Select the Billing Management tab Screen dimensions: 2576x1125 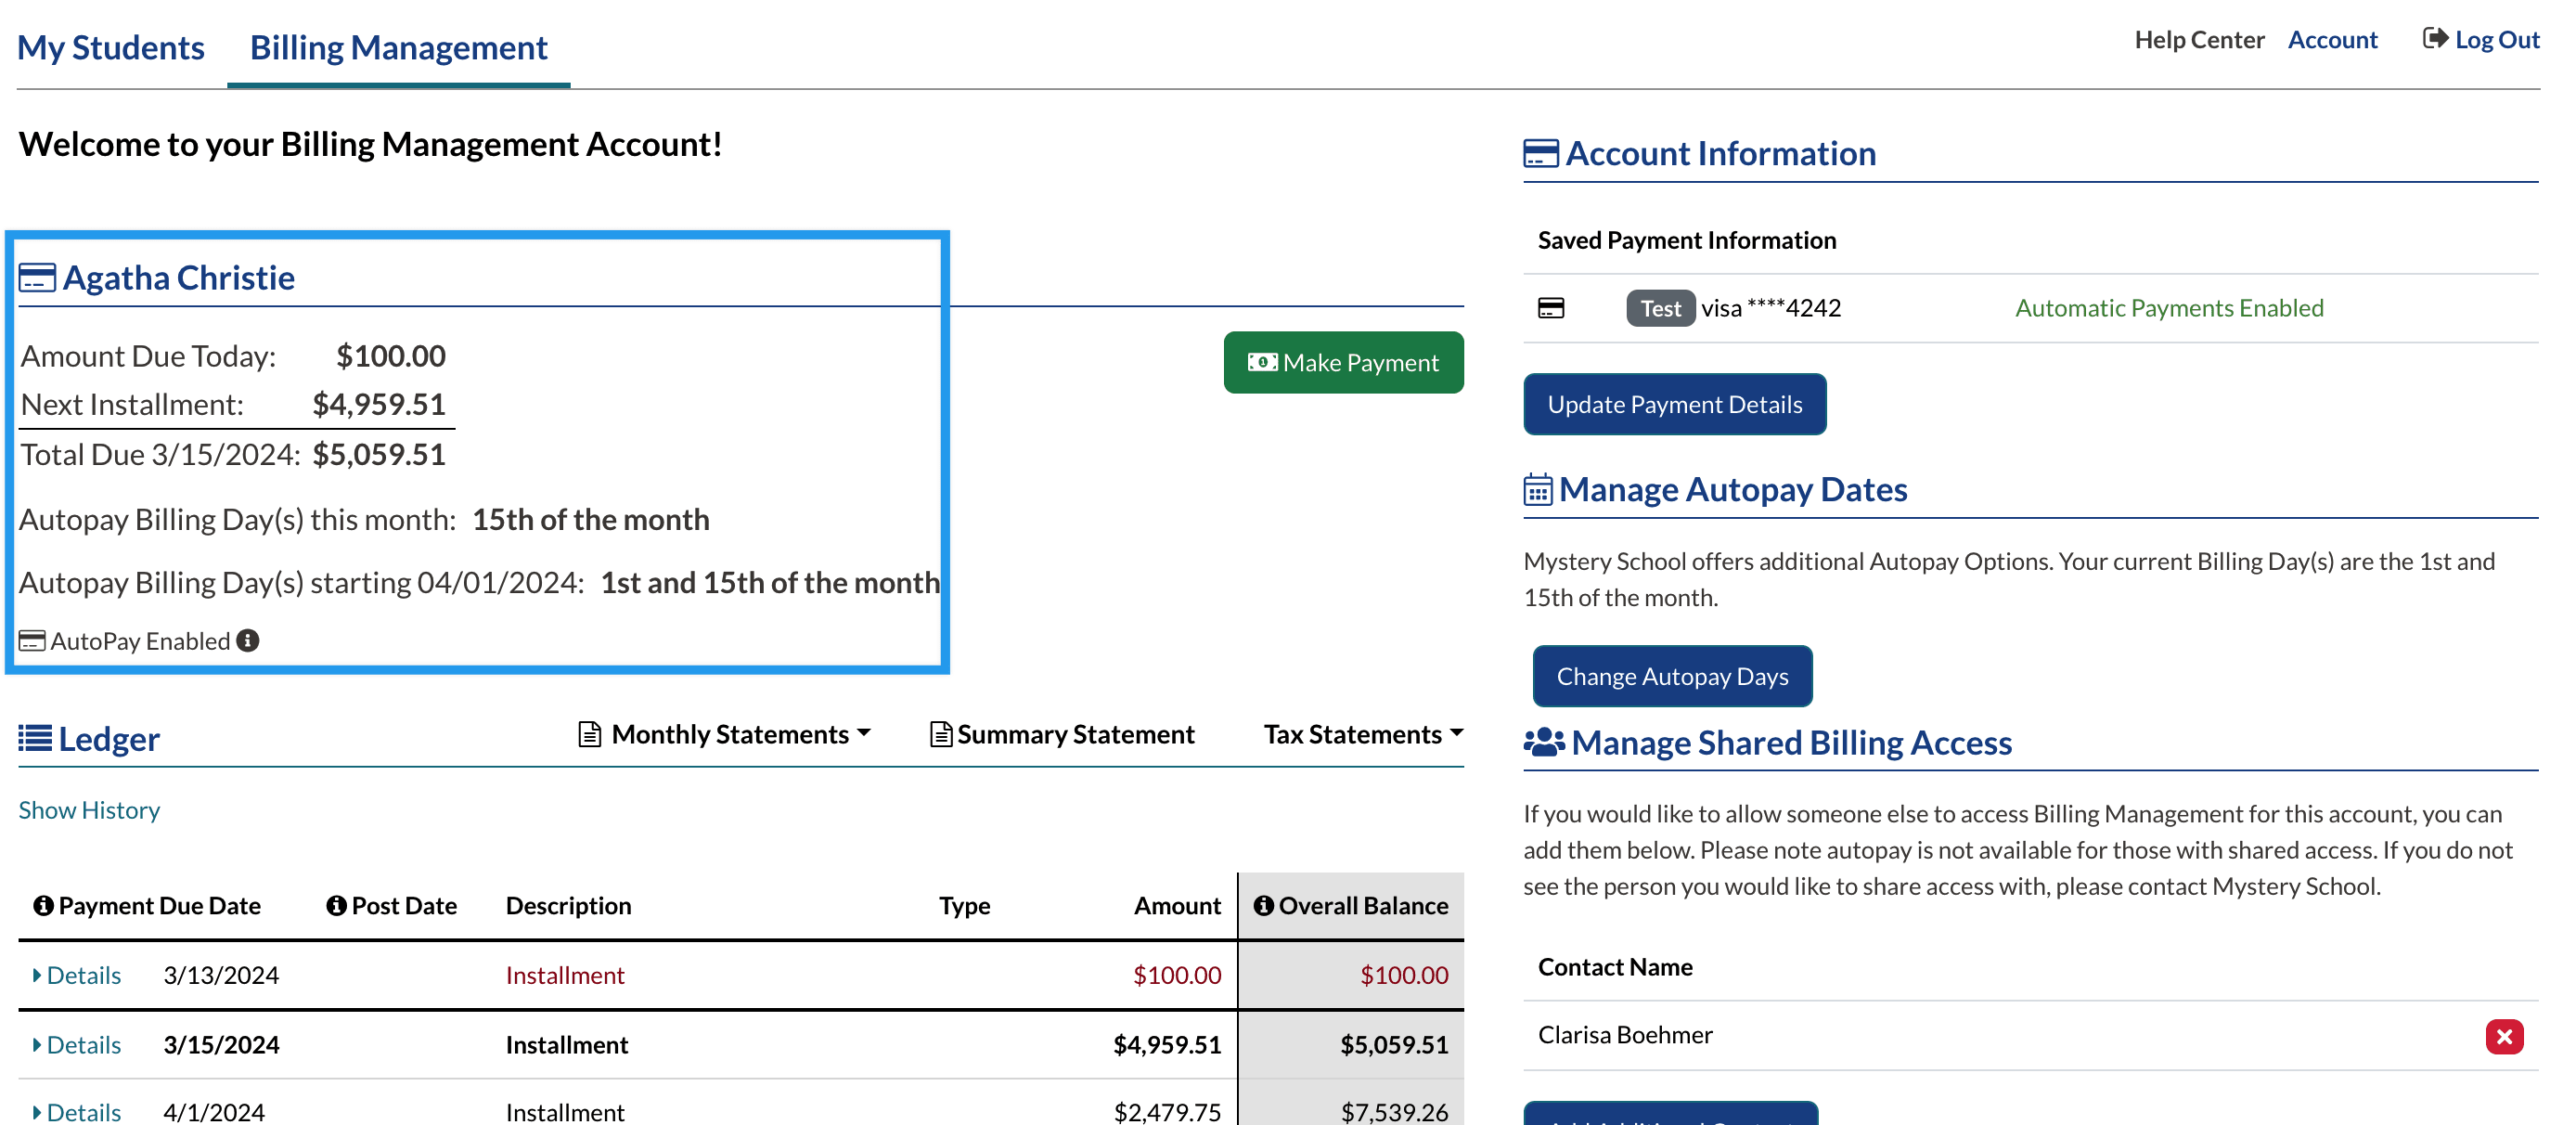398,47
